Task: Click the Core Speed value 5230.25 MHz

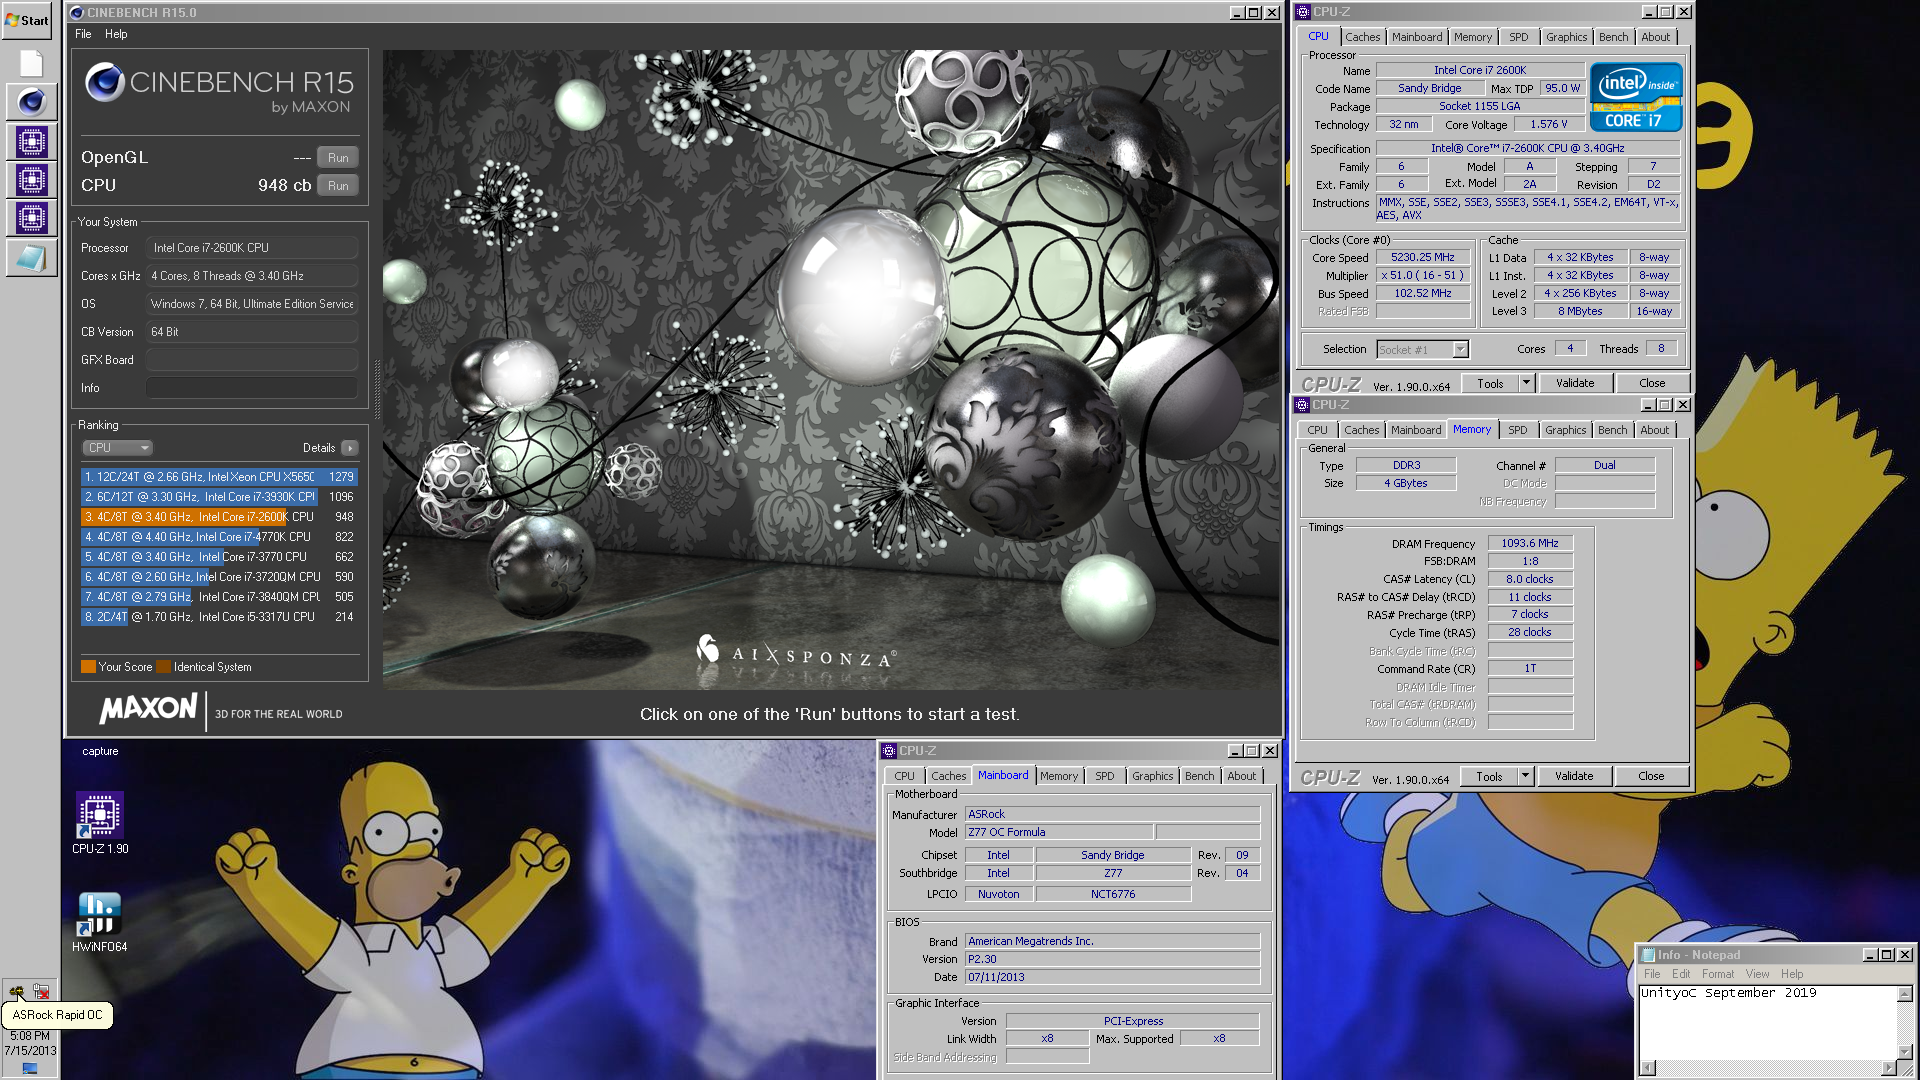Action: 1422,257
